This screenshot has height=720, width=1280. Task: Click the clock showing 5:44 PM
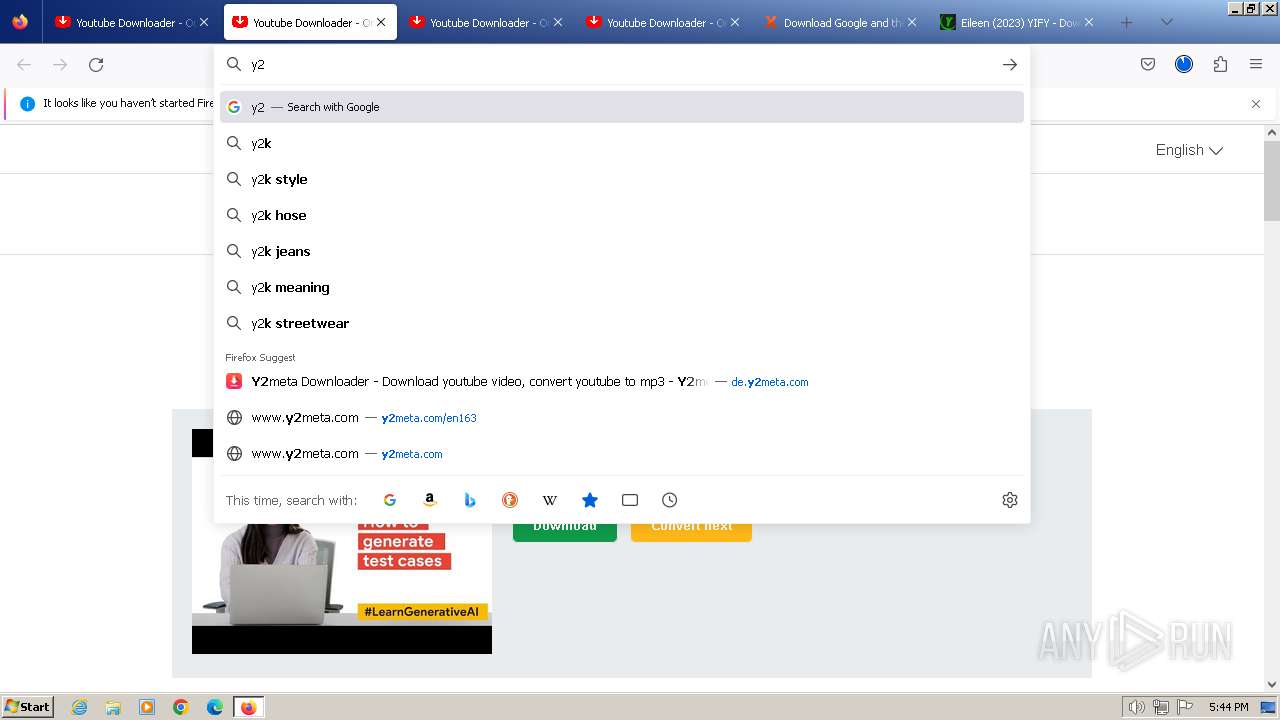(x=1228, y=707)
